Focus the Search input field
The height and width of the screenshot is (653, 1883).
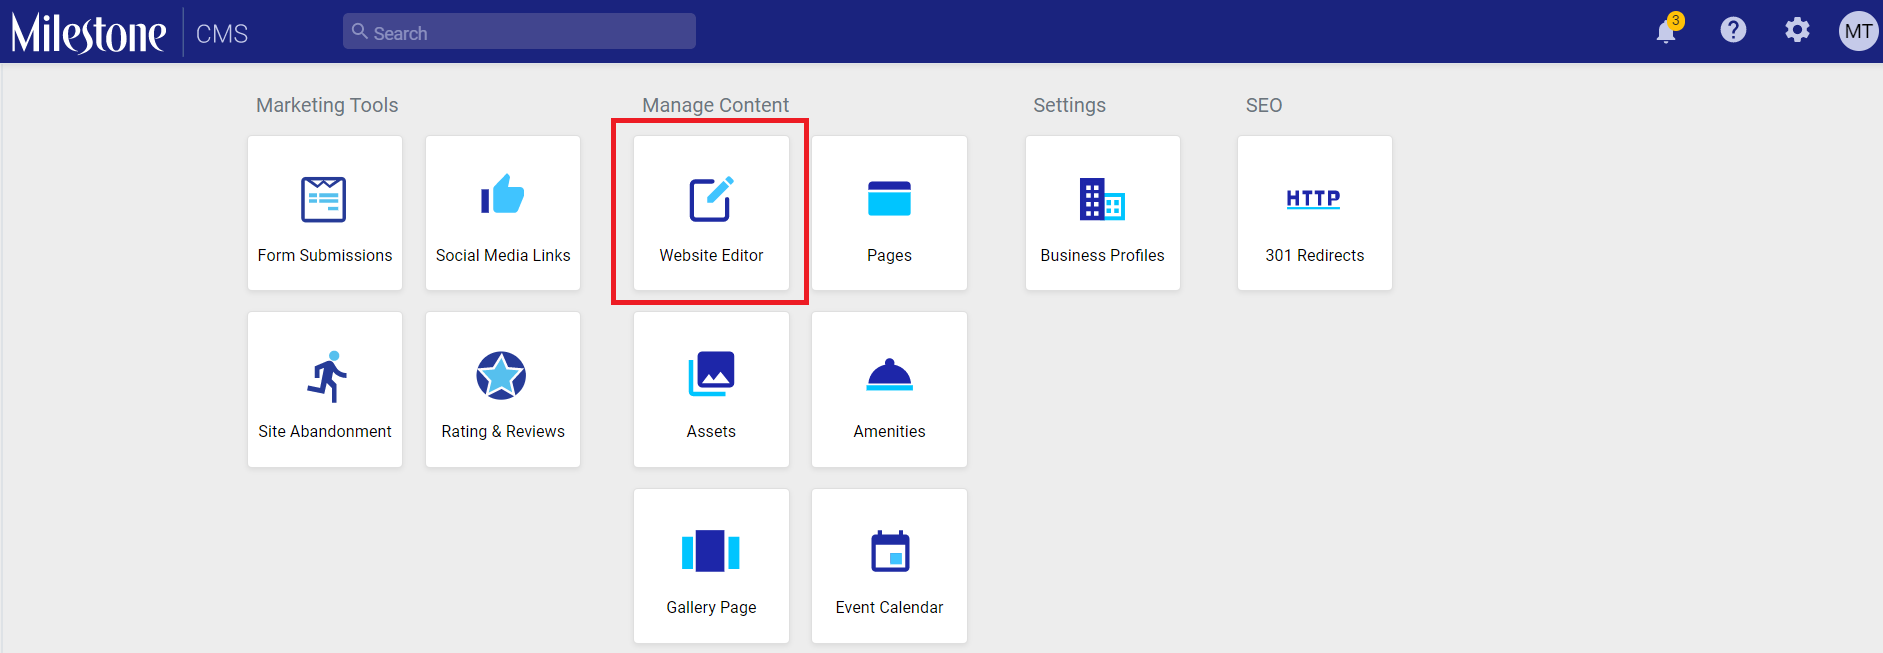tap(519, 31)
